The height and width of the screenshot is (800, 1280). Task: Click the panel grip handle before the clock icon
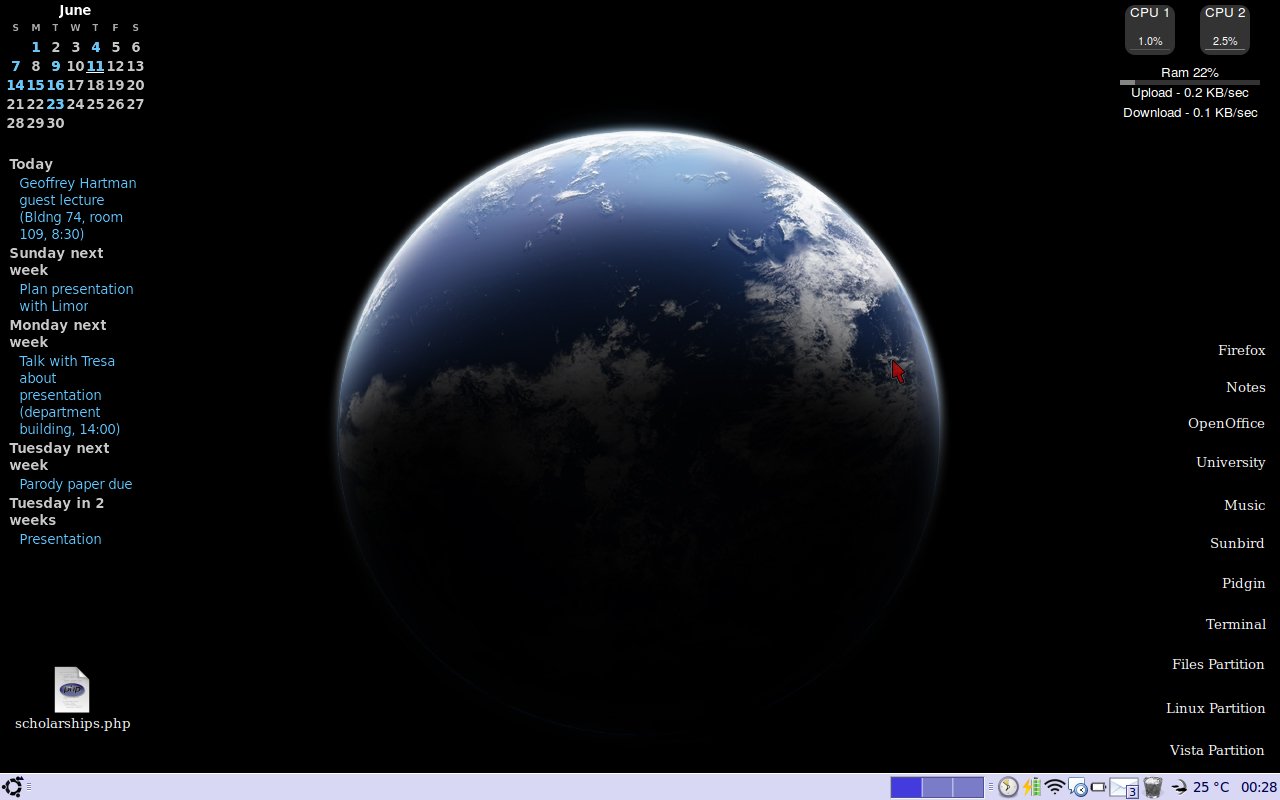pyautogui.click(x=990, y=787)
